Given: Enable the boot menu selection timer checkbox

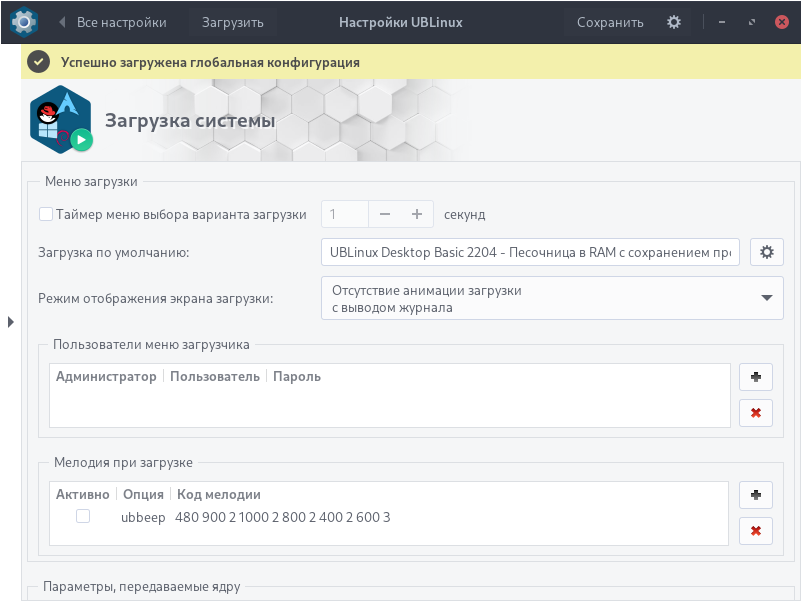Looking at the screenshot, I should click(x=46, y=214).
